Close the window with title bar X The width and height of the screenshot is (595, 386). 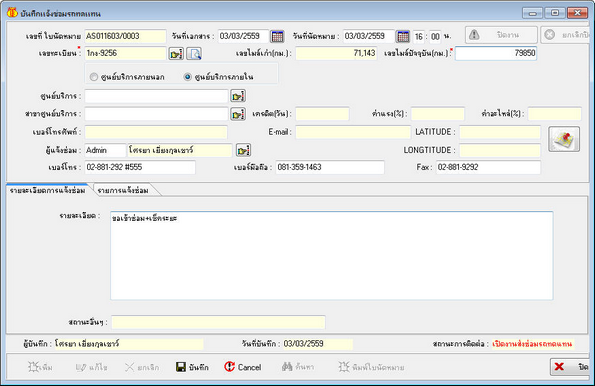(577, 13)
